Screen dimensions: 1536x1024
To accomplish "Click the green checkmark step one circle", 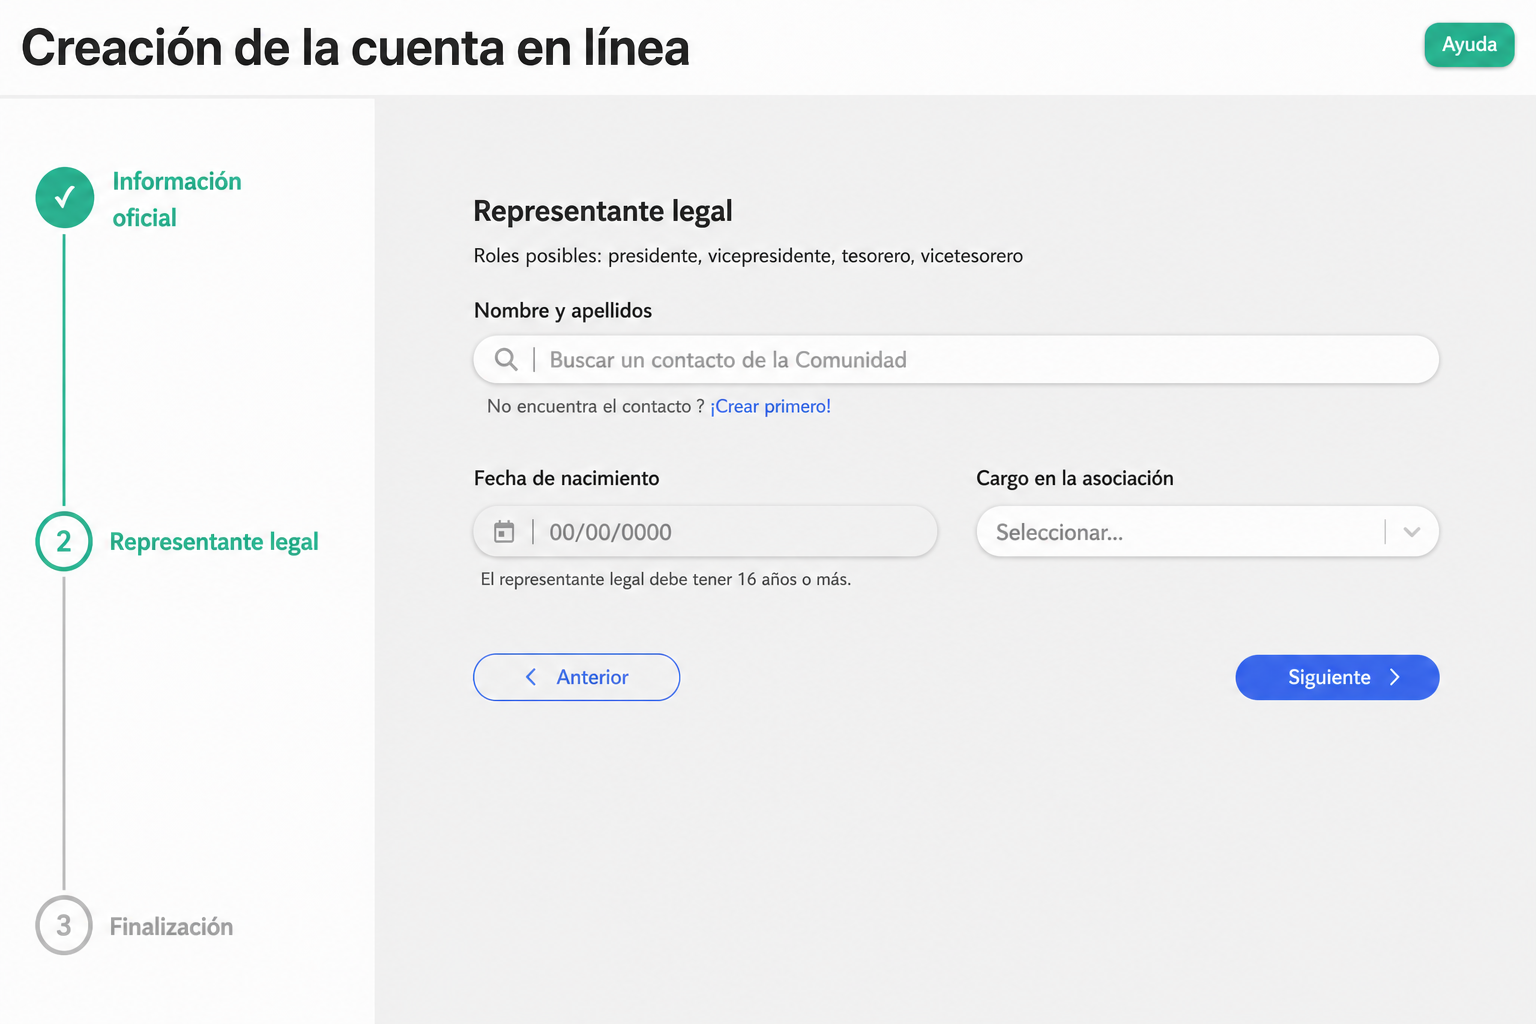I will click(x=65, y=198).
